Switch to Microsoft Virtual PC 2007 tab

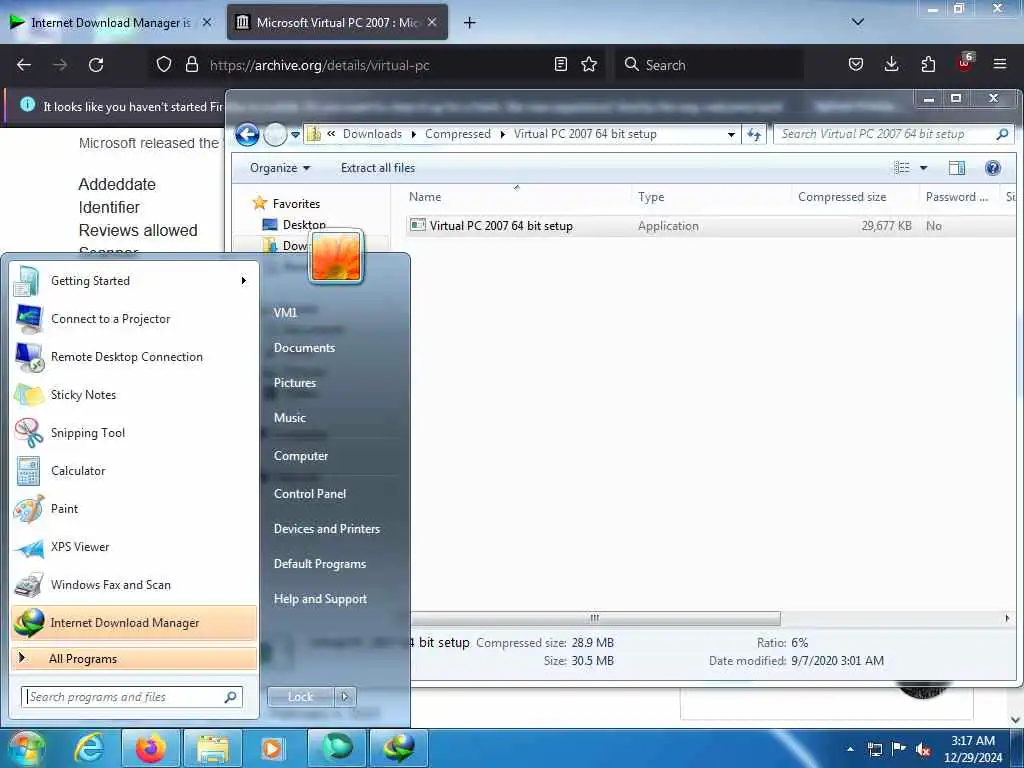click(x=337, y=22)
